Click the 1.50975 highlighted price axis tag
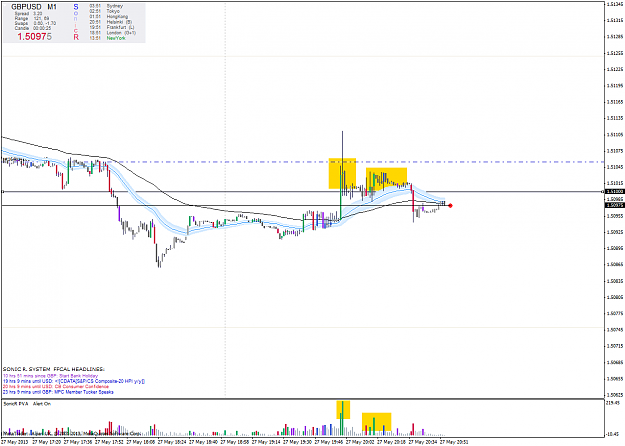Screen dimensions: 625x446 click(x=614, y=206)
